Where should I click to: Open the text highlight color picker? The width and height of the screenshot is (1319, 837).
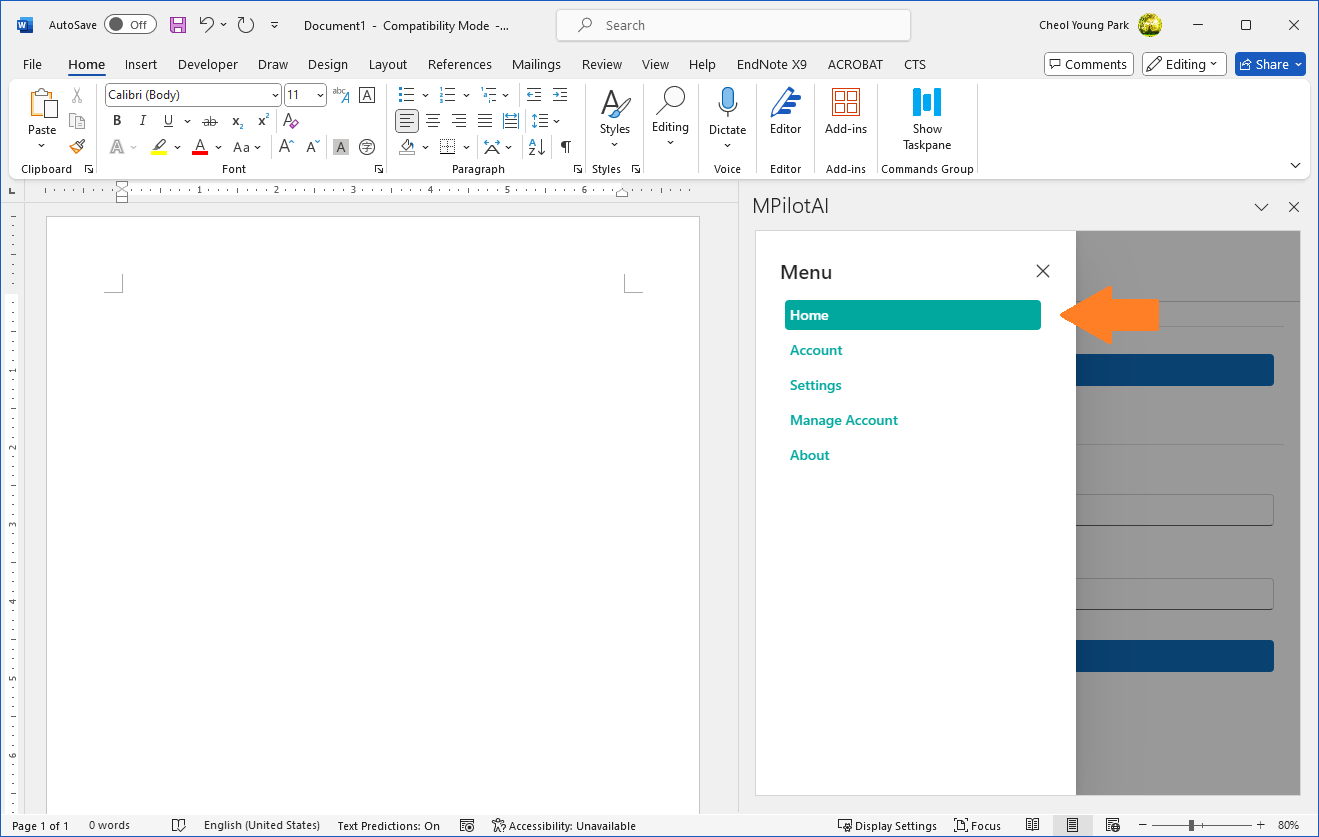(177, 147)
